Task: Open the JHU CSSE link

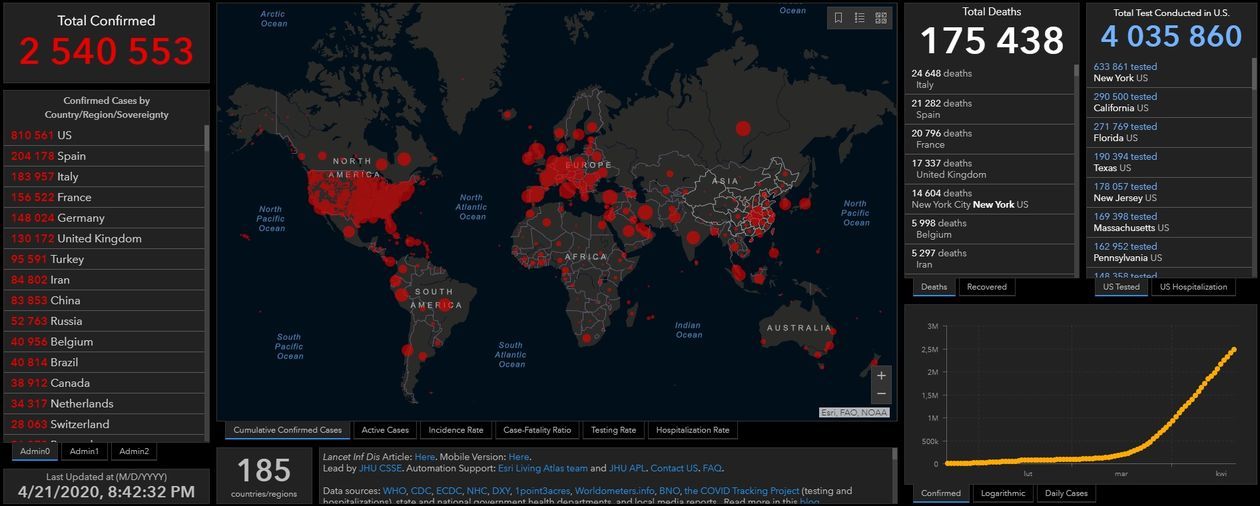Action: point(376,468)
